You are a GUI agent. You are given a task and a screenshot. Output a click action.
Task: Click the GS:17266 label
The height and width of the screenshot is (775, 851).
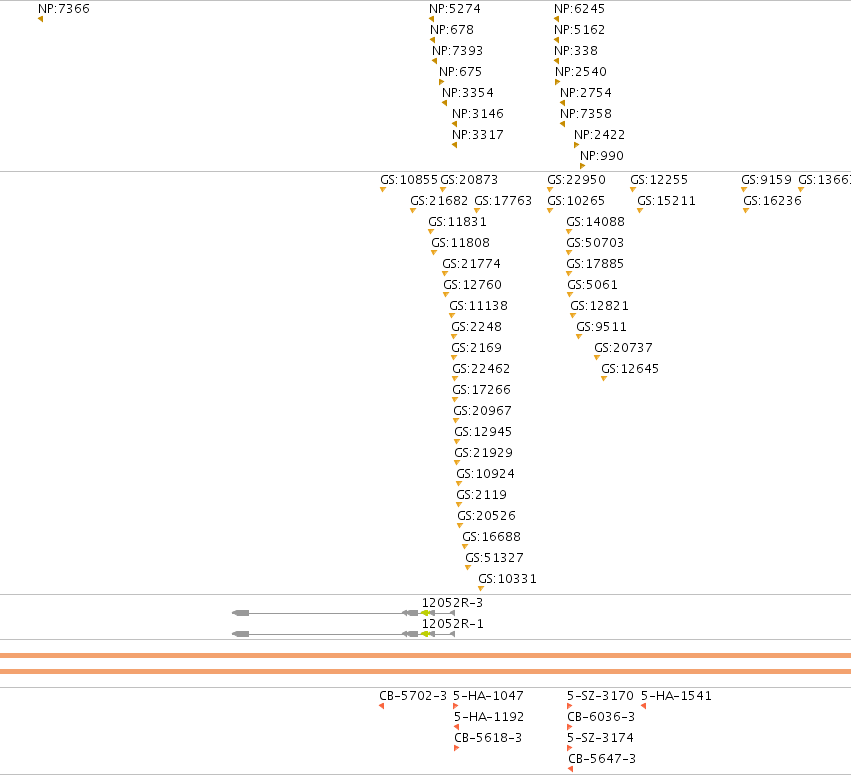(x=481, y=390)
